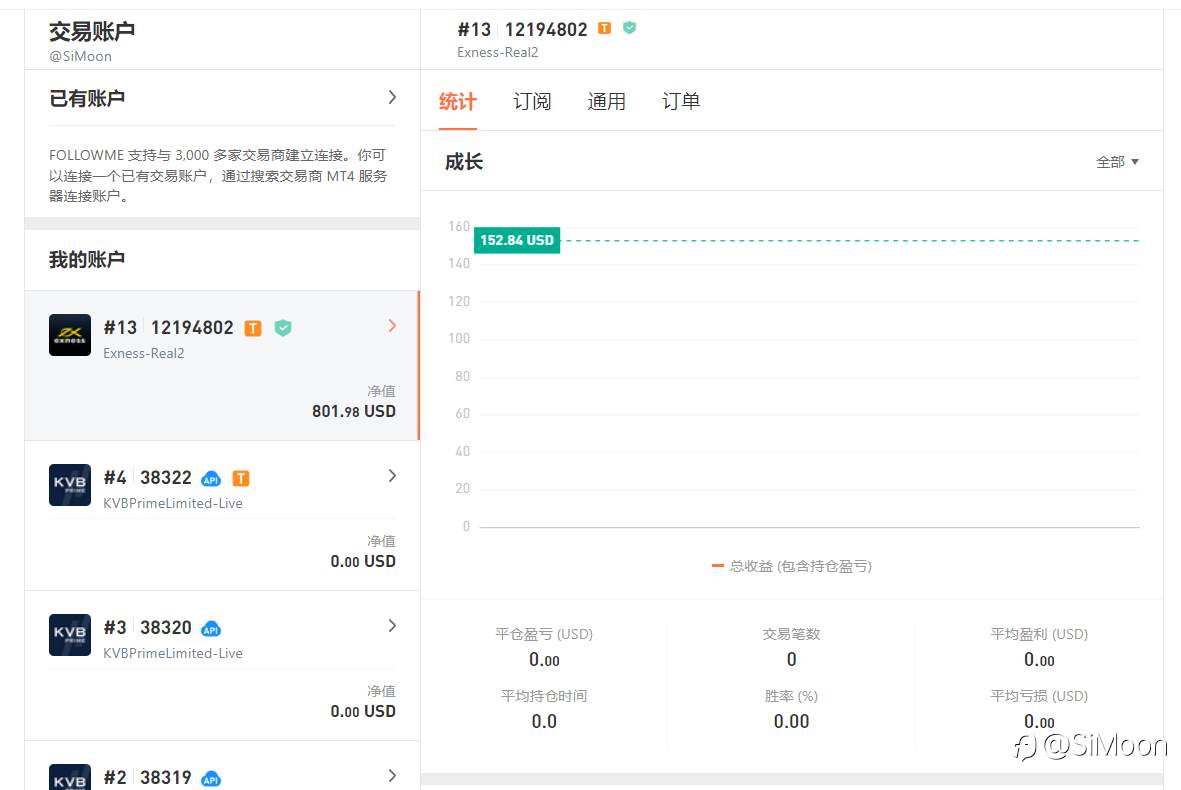Expand the 已有账户 section arrow
This screenshot has height=790, width=1181.
392,97
